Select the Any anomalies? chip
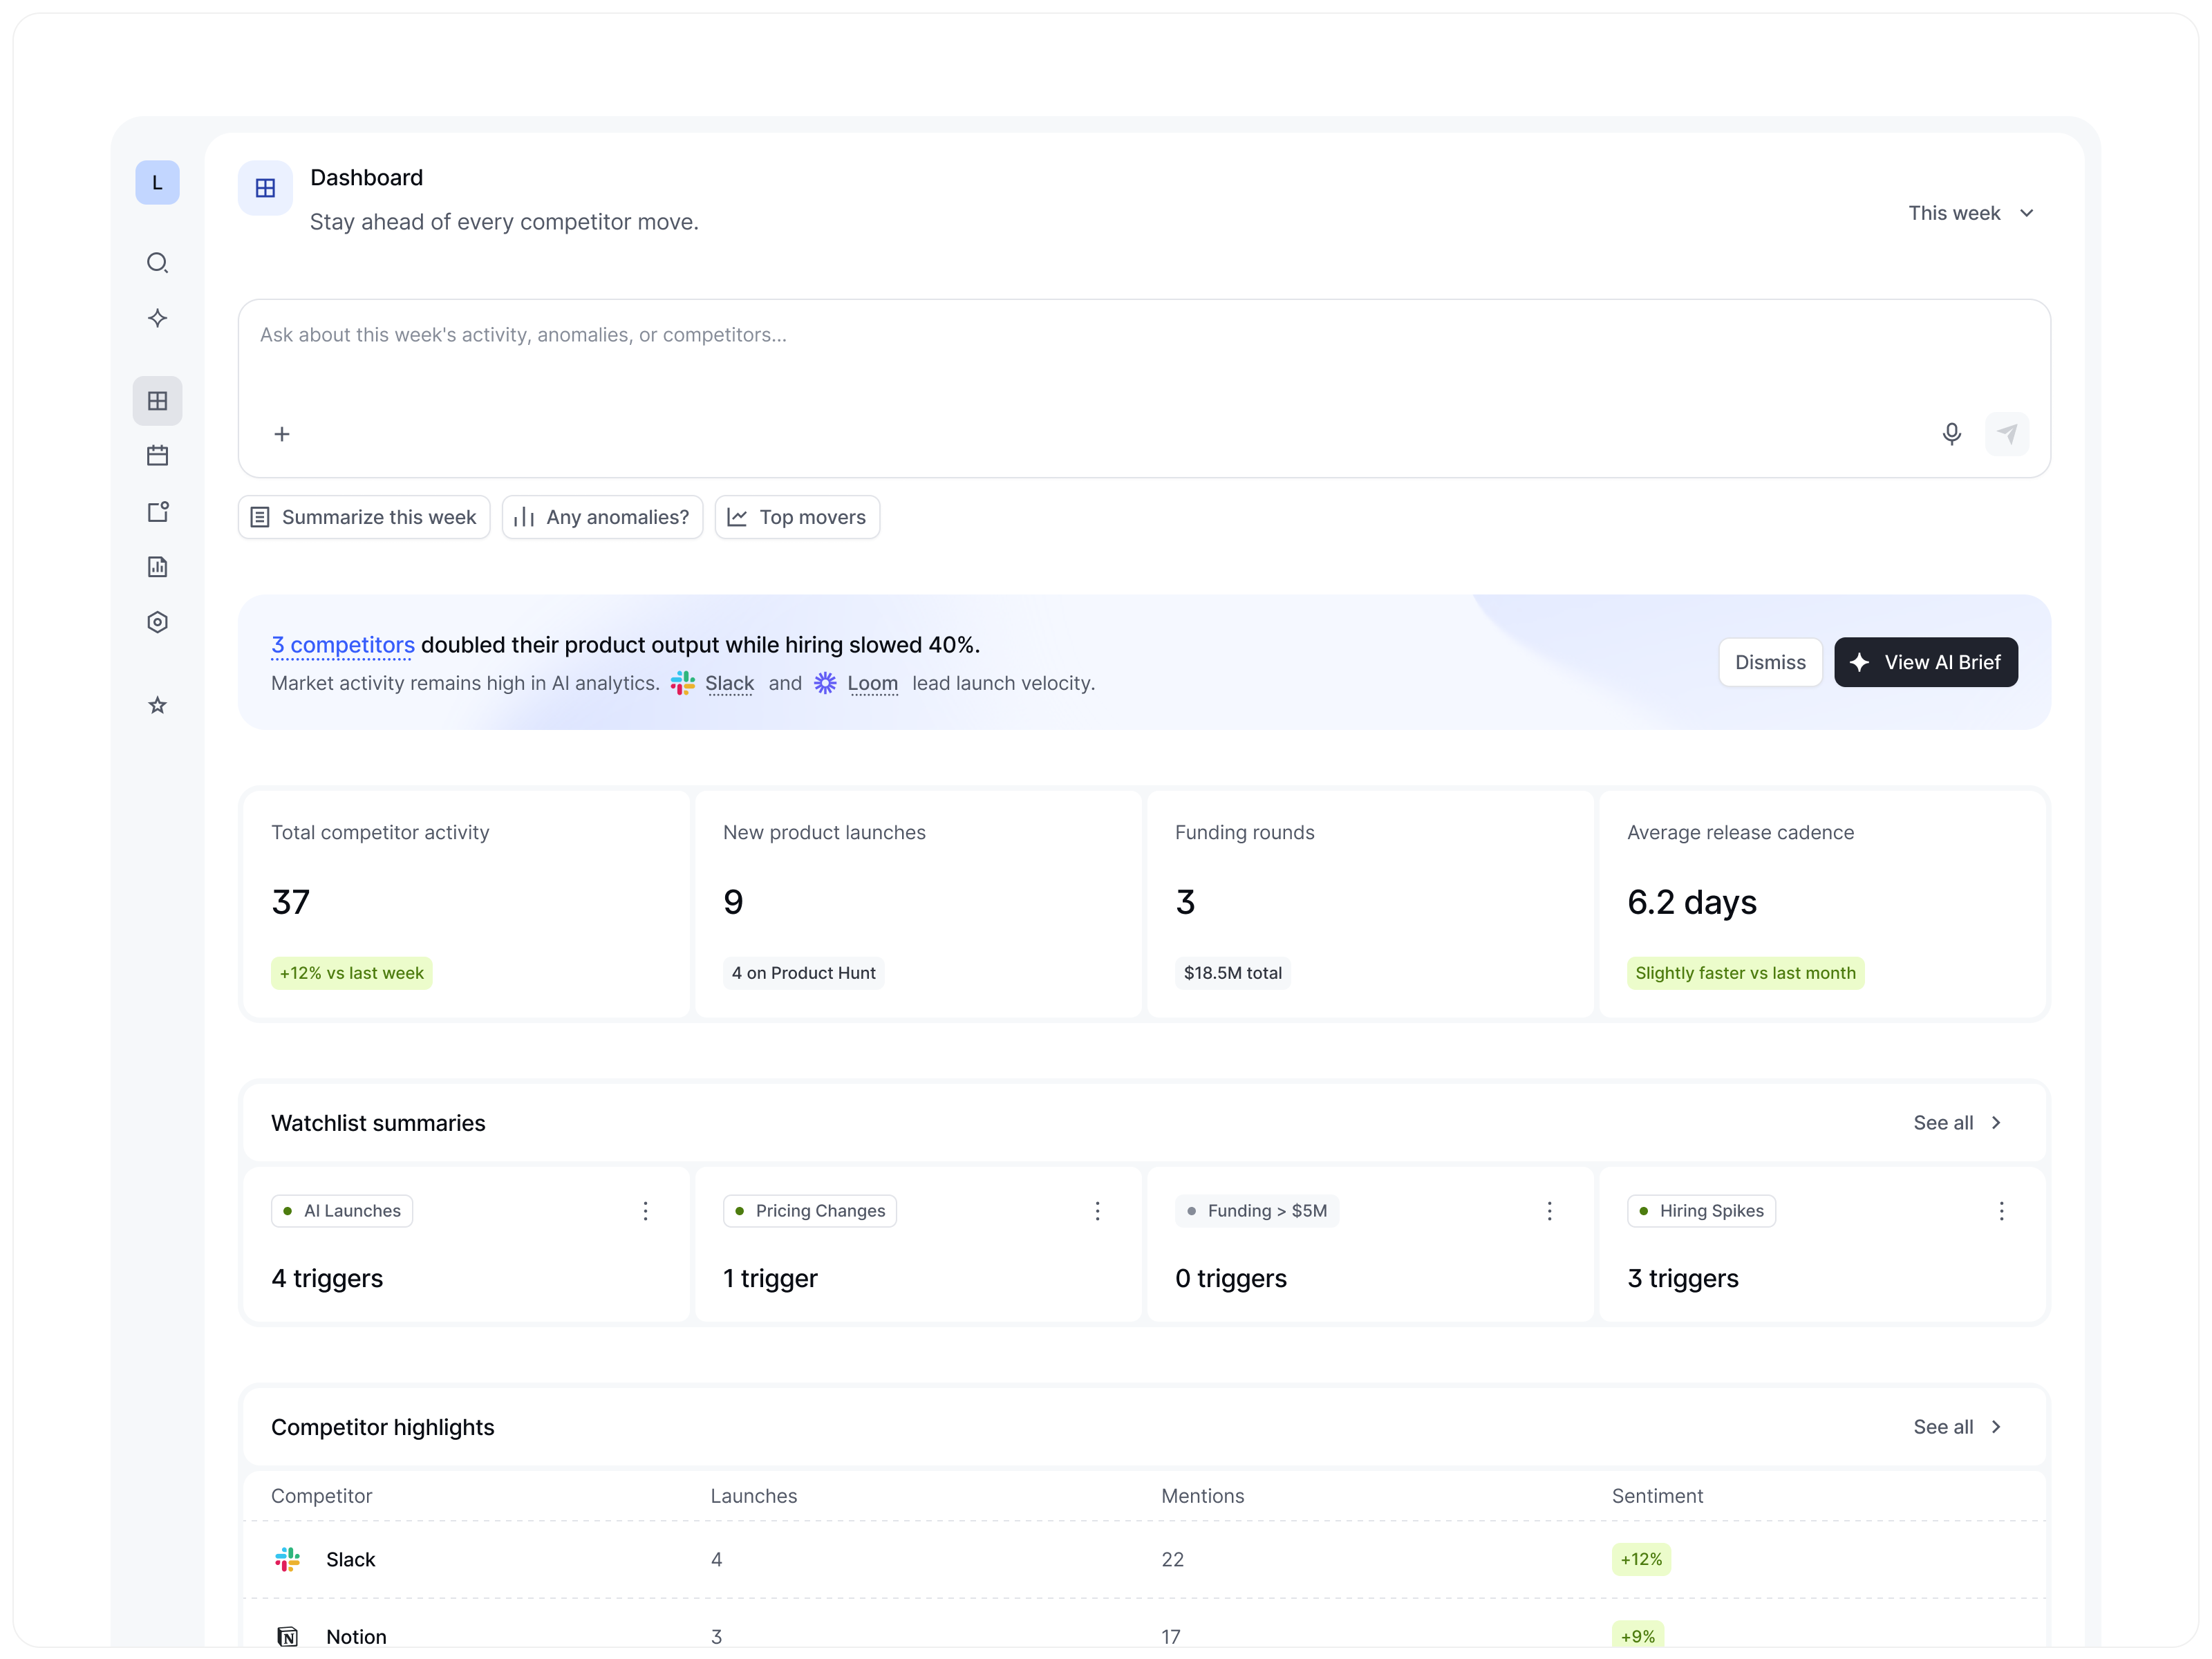 602,517
